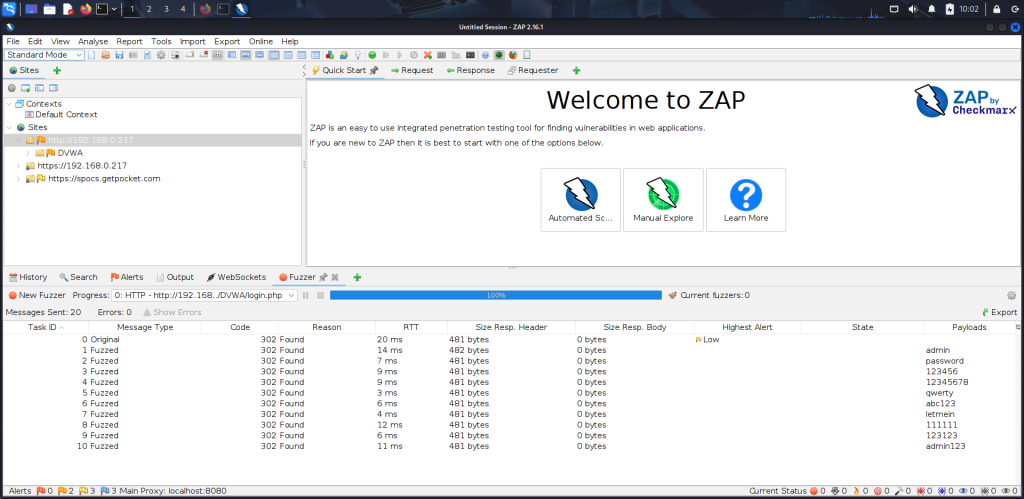This screenshot has width=1024, height=499.
Task: Select the Original row with Low alert
Action: click(x=512, y=340)
